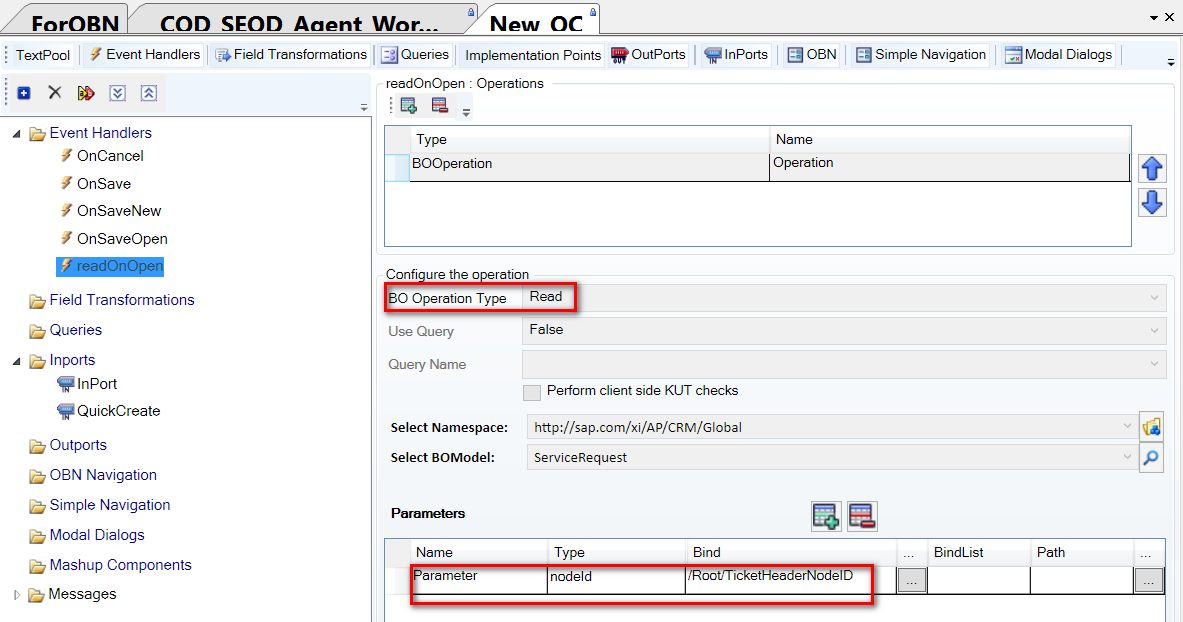Open document tabs list dropdown arrow
Image resolution: width=1183 pixels, height=622 pixels.
[x=1154, y=17]
